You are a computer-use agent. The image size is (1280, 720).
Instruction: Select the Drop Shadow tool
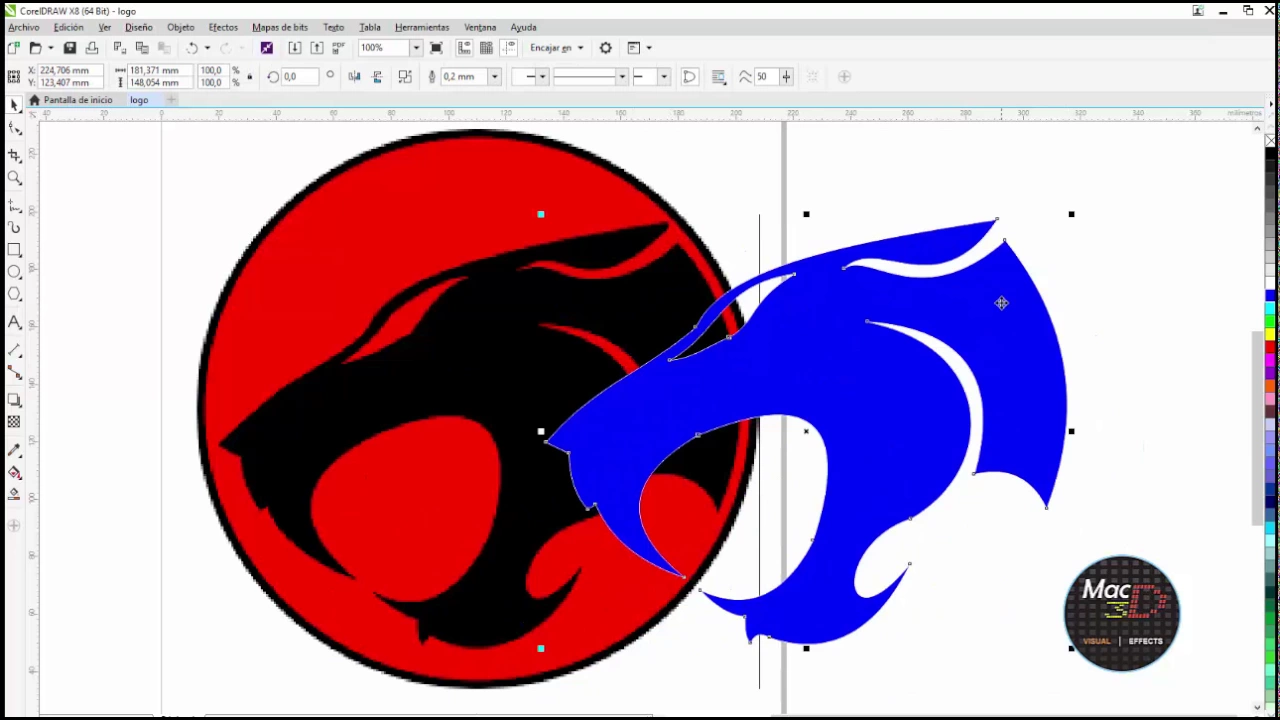14,400
